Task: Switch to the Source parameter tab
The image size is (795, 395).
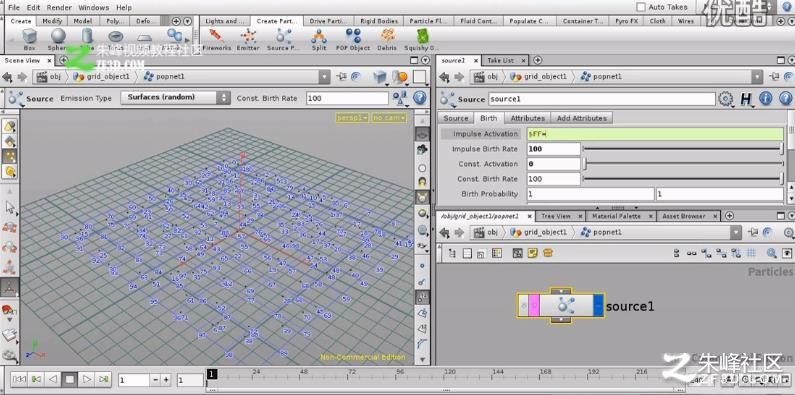Action: (x=456, y=118)
